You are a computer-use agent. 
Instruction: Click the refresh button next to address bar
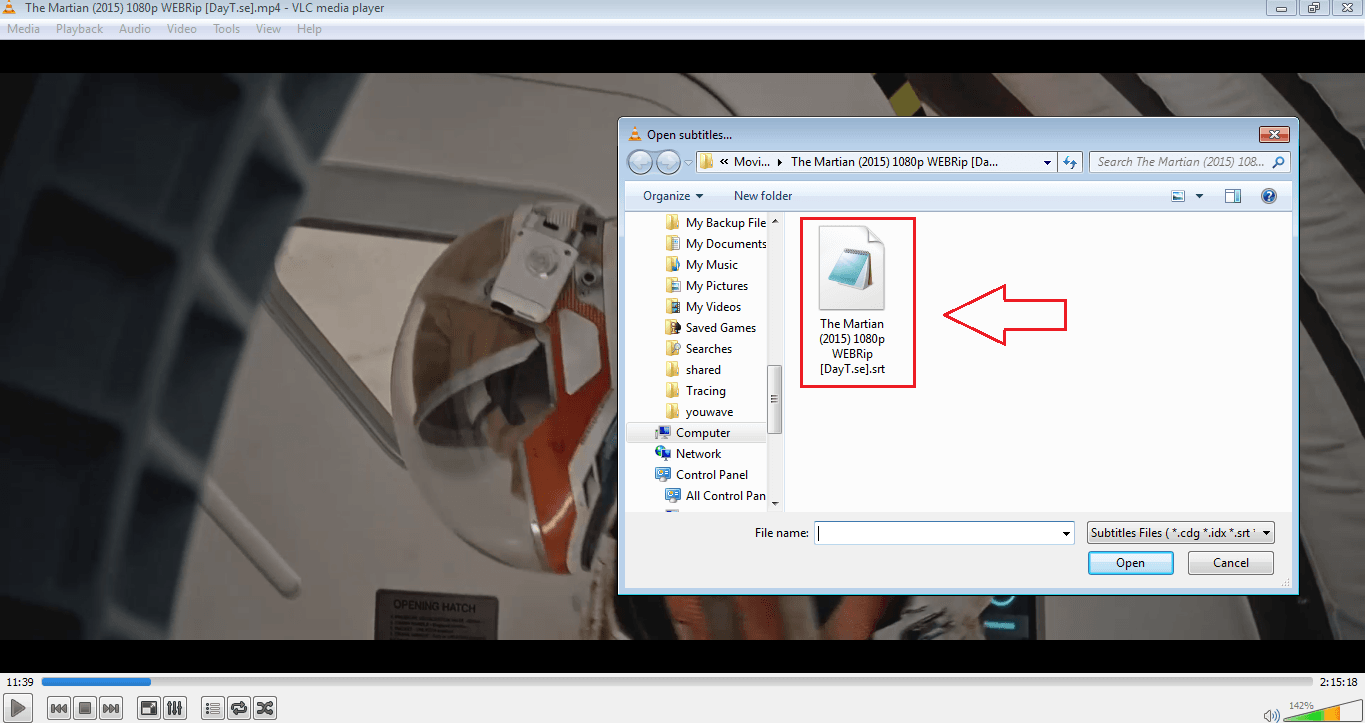point(1070,162)
